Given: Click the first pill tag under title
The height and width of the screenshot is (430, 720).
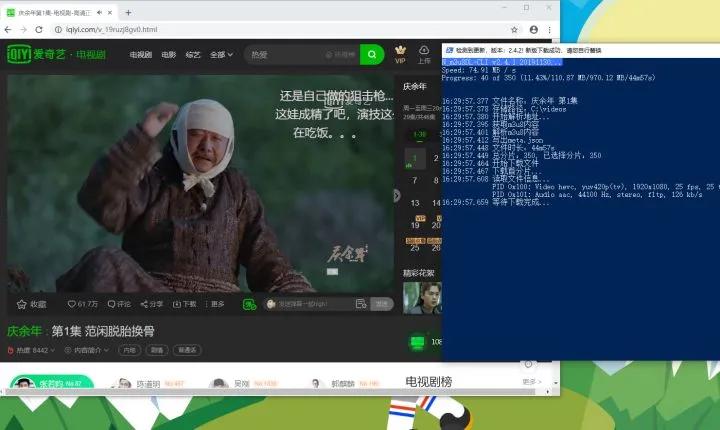Looking at the screenshot, I should 129,350.
